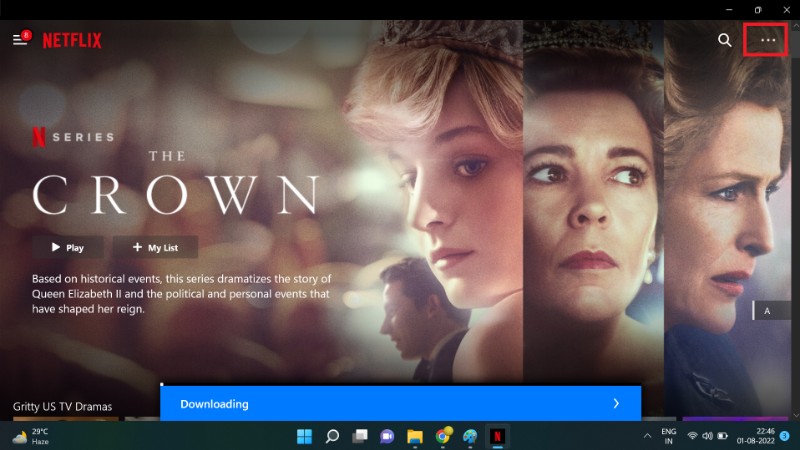Select the Netflix app taskbar icon

[x=497, y=436]
